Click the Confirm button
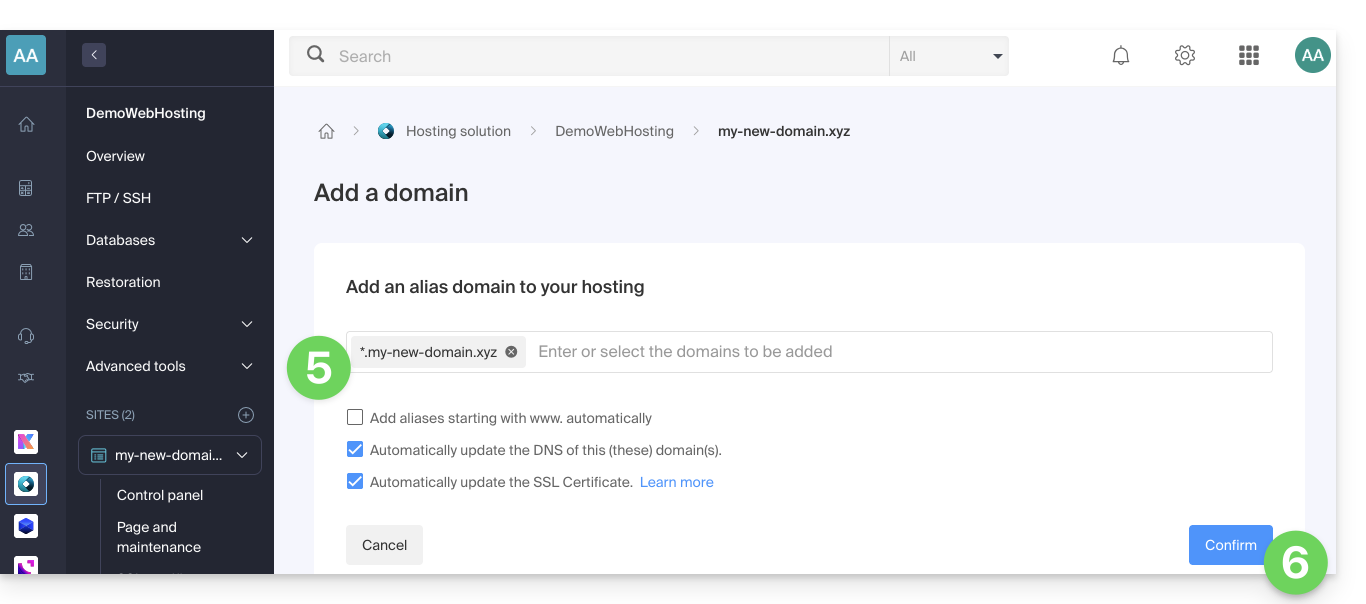The image size is (1366, 604). click(1230, 545)
